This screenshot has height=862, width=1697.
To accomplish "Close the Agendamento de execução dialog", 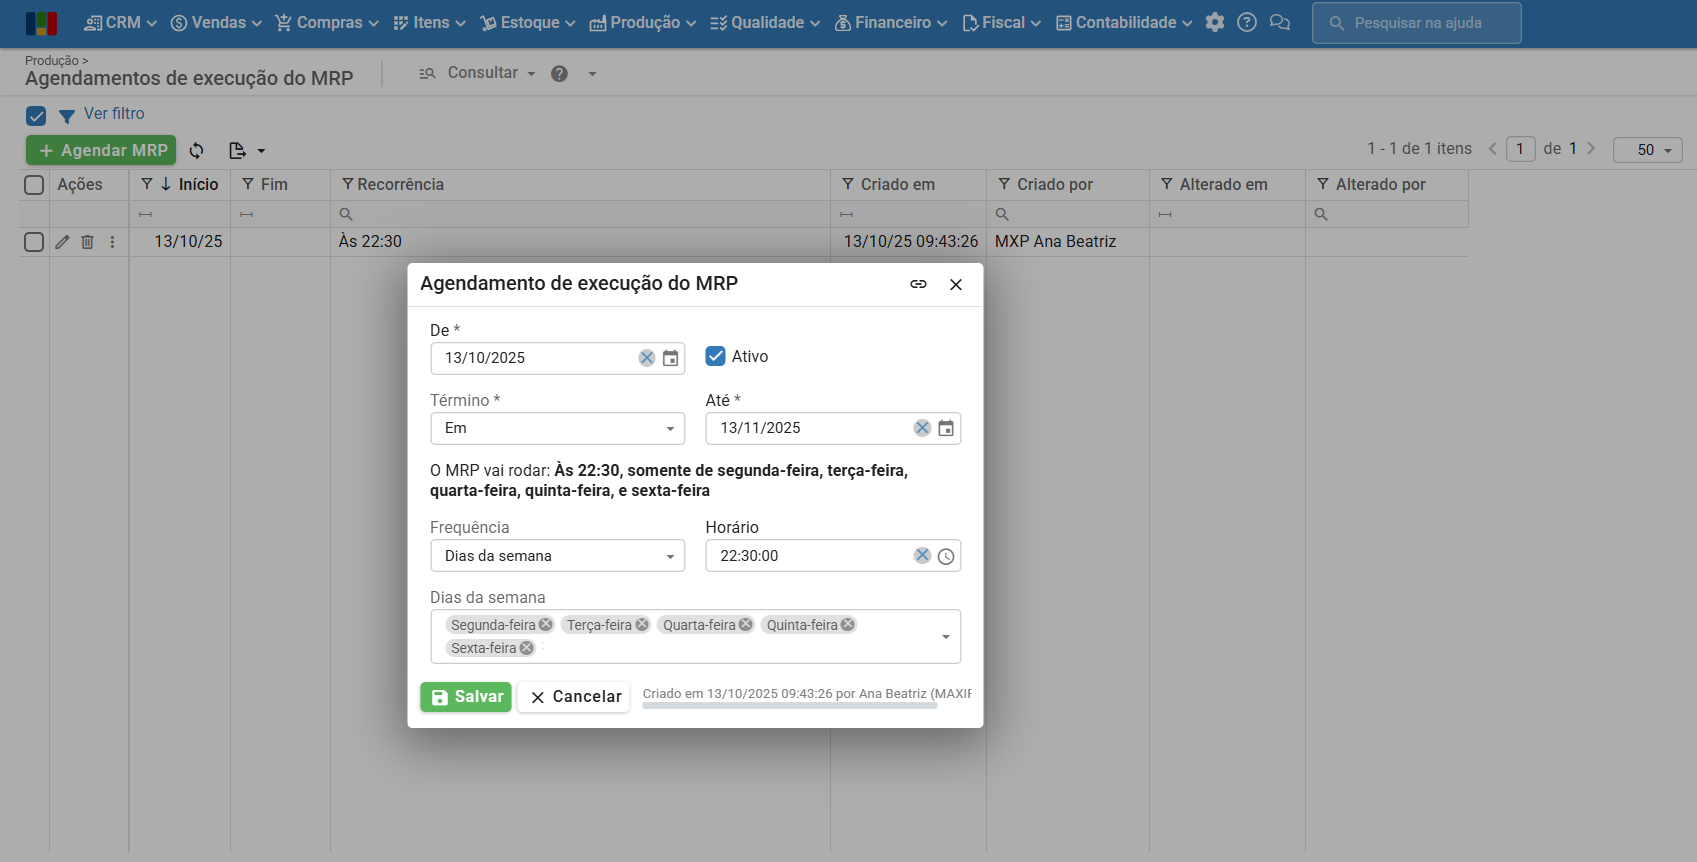I will tap(956, 284).
